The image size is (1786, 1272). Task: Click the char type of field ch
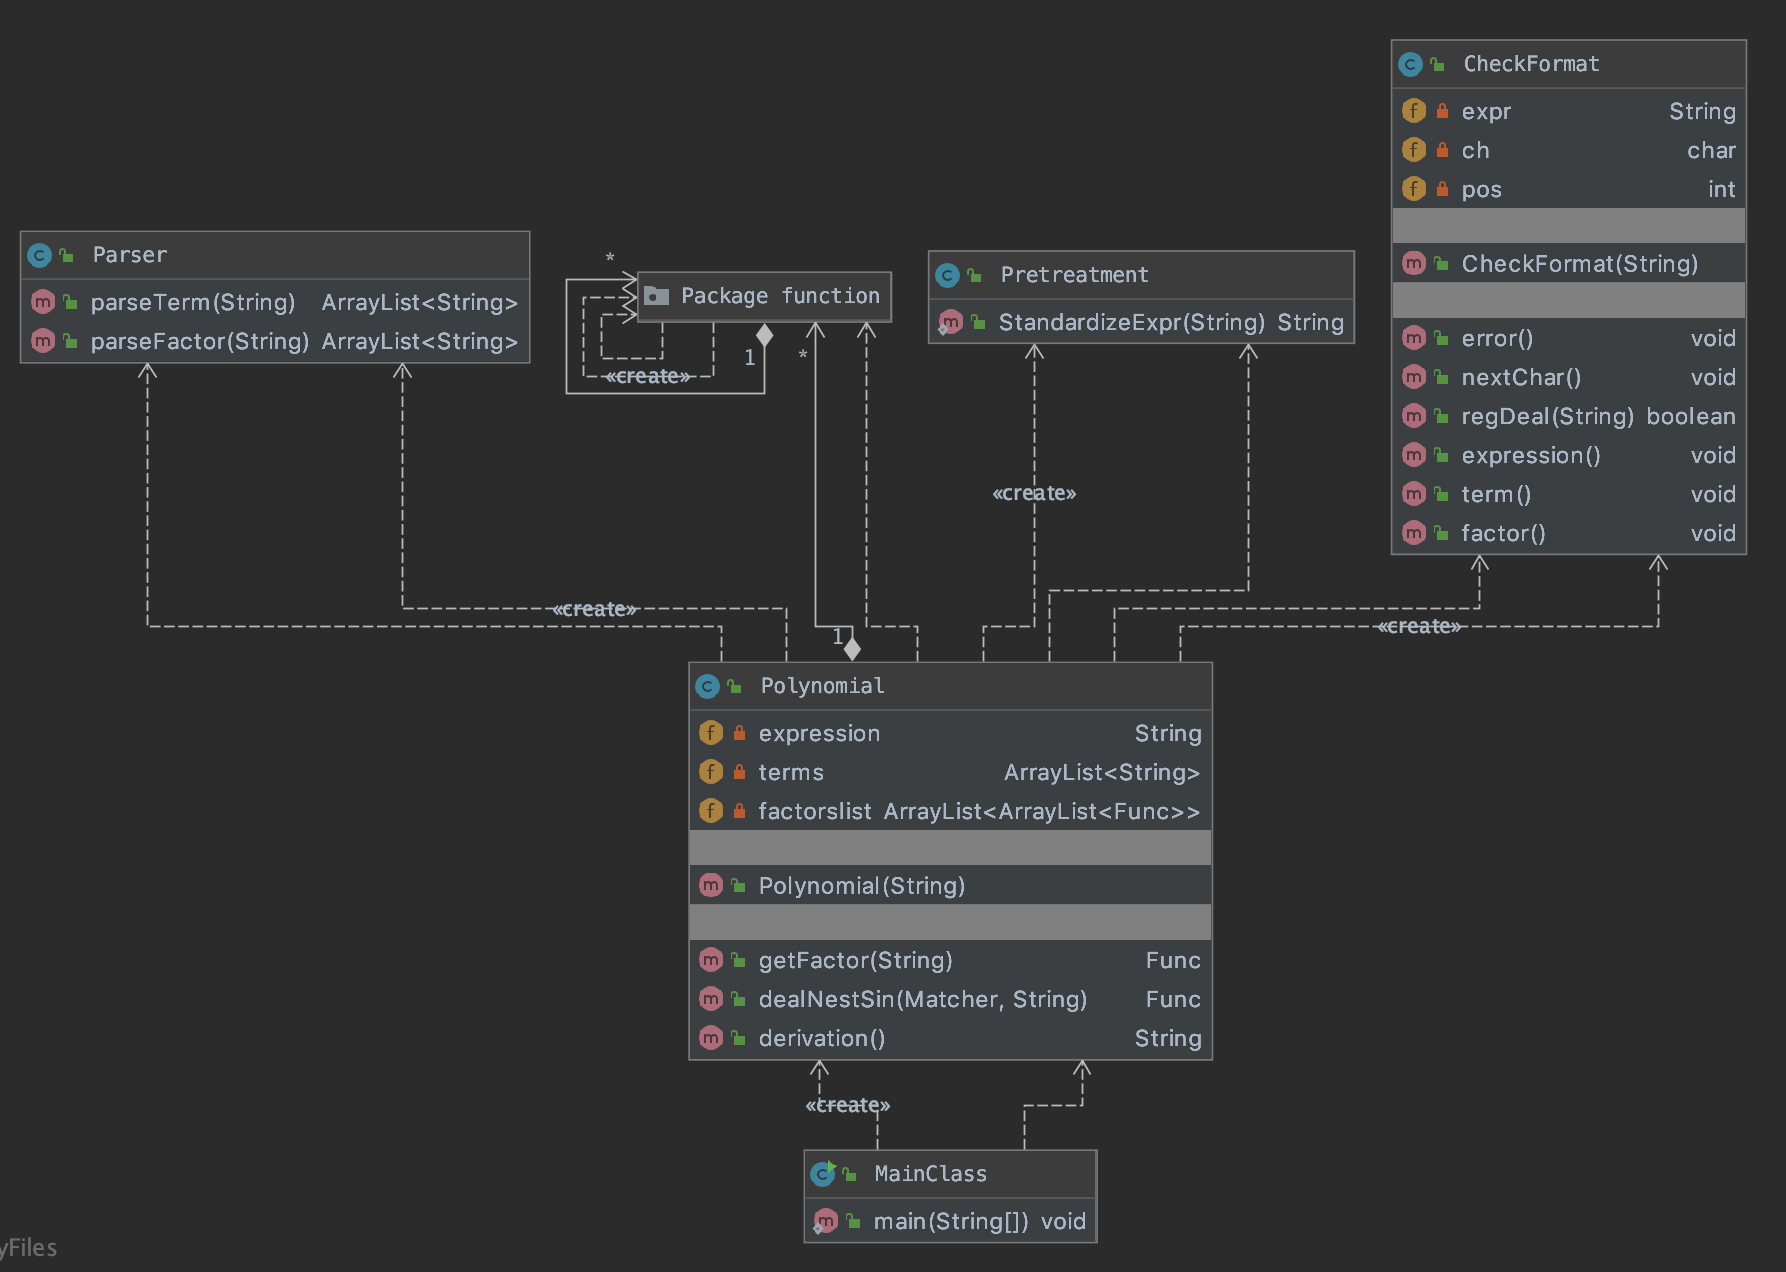(x=1712, y=150)
